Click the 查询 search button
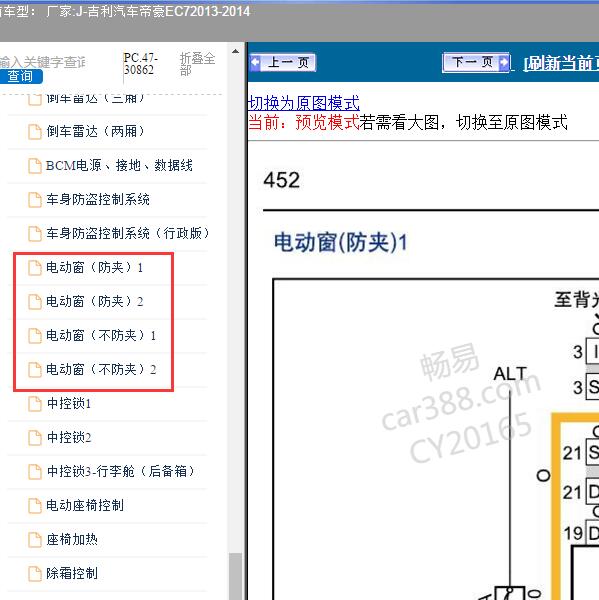 pos(21,76)
